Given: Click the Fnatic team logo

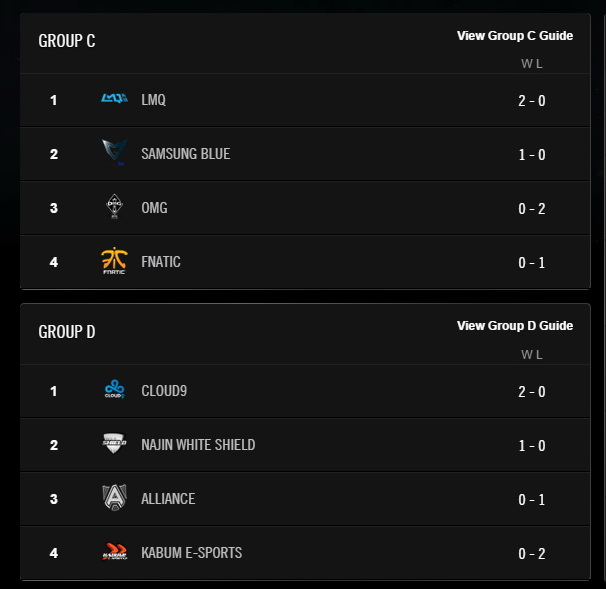Looking at the screenshot, I should click(x=114, y=261).
